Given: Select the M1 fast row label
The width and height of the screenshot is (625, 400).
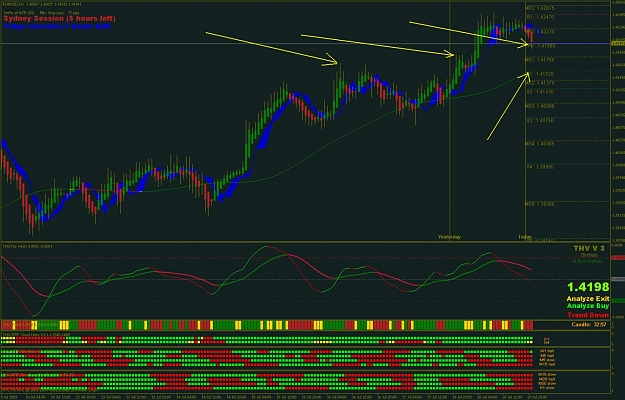Looking at the screenshot, I should click(x=547, y=351).
